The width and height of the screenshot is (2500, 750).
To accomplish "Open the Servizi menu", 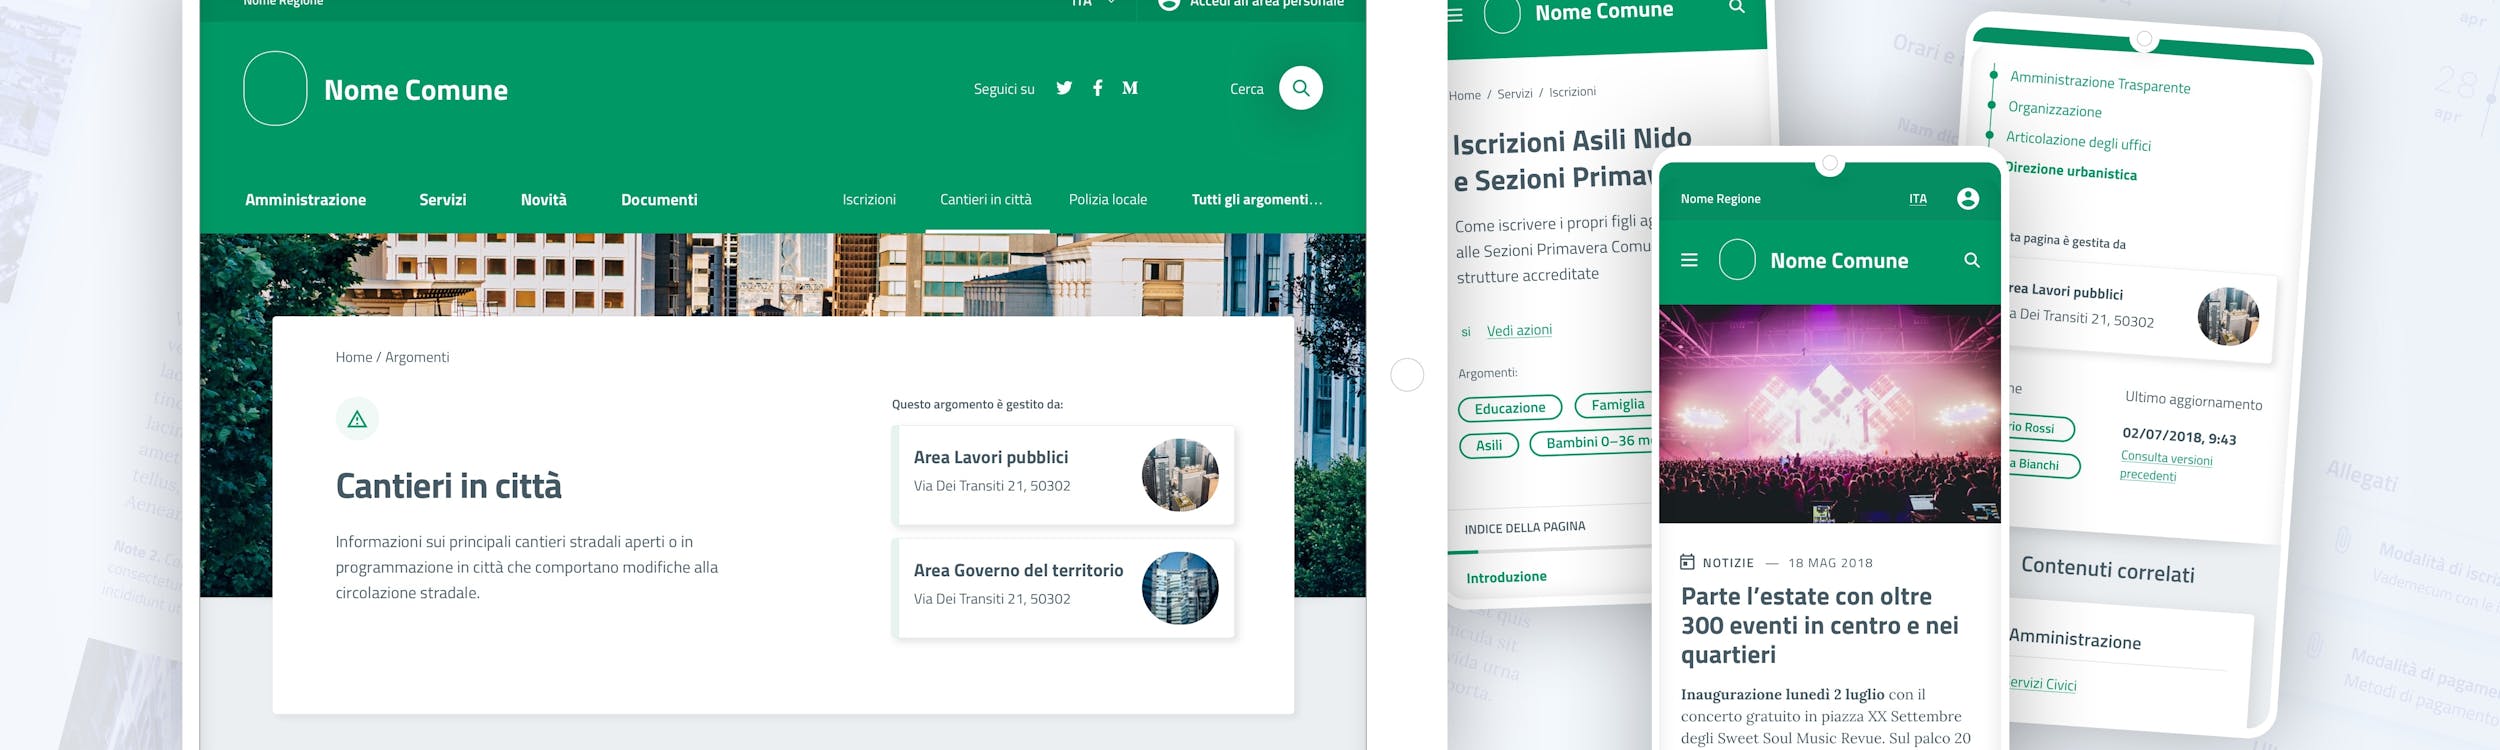I will 442,200.
